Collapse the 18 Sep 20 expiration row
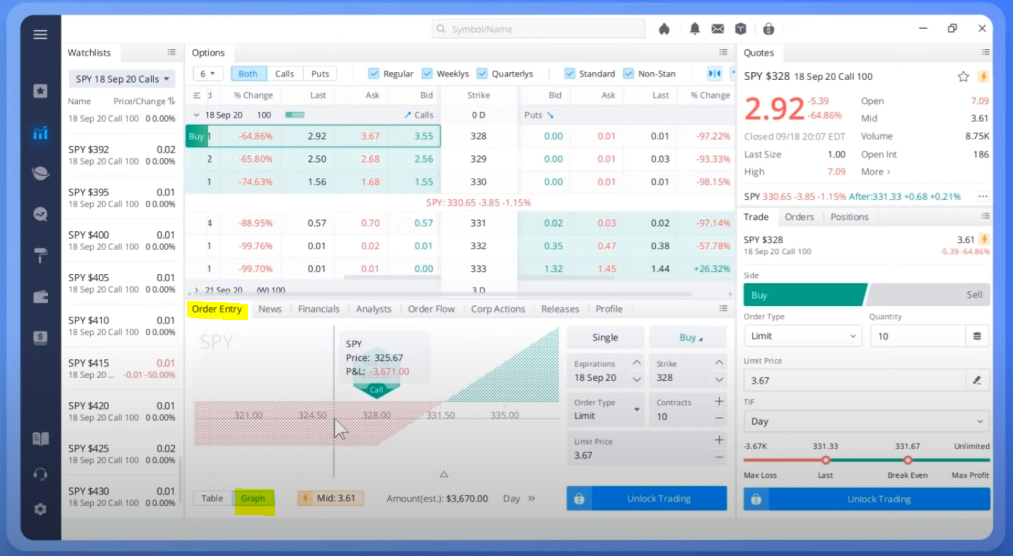Screen dimensions: 1013x556 pos(196,115)
